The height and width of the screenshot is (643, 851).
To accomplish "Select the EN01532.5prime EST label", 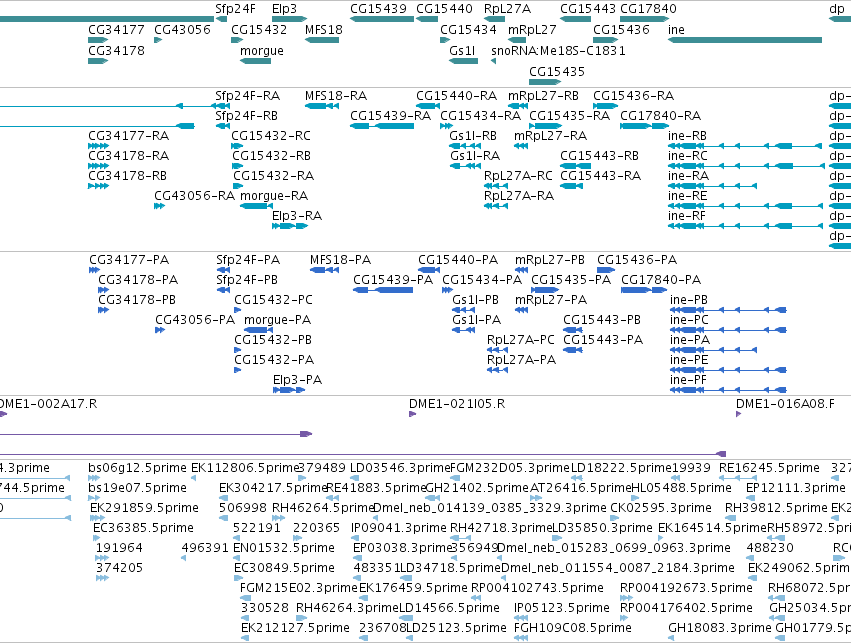I will point(284,548).
